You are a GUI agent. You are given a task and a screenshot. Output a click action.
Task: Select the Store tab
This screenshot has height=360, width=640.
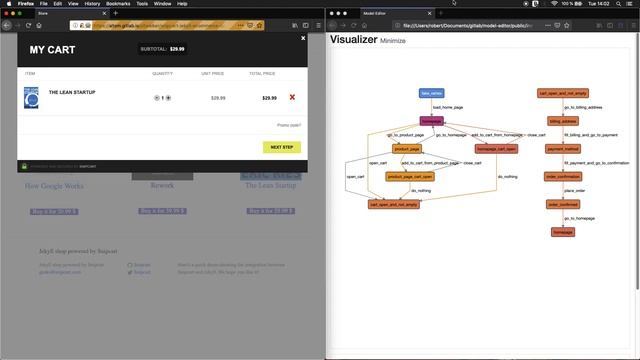[71, 13]
